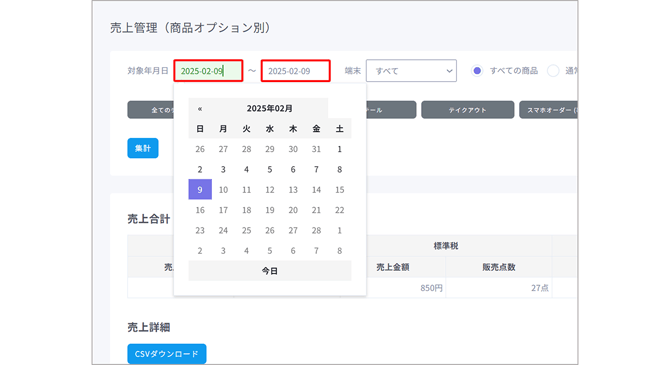This screenshot has width=670, height=365.
Task: Choose day 22 in the calendar
Action: tap(340, 210)
